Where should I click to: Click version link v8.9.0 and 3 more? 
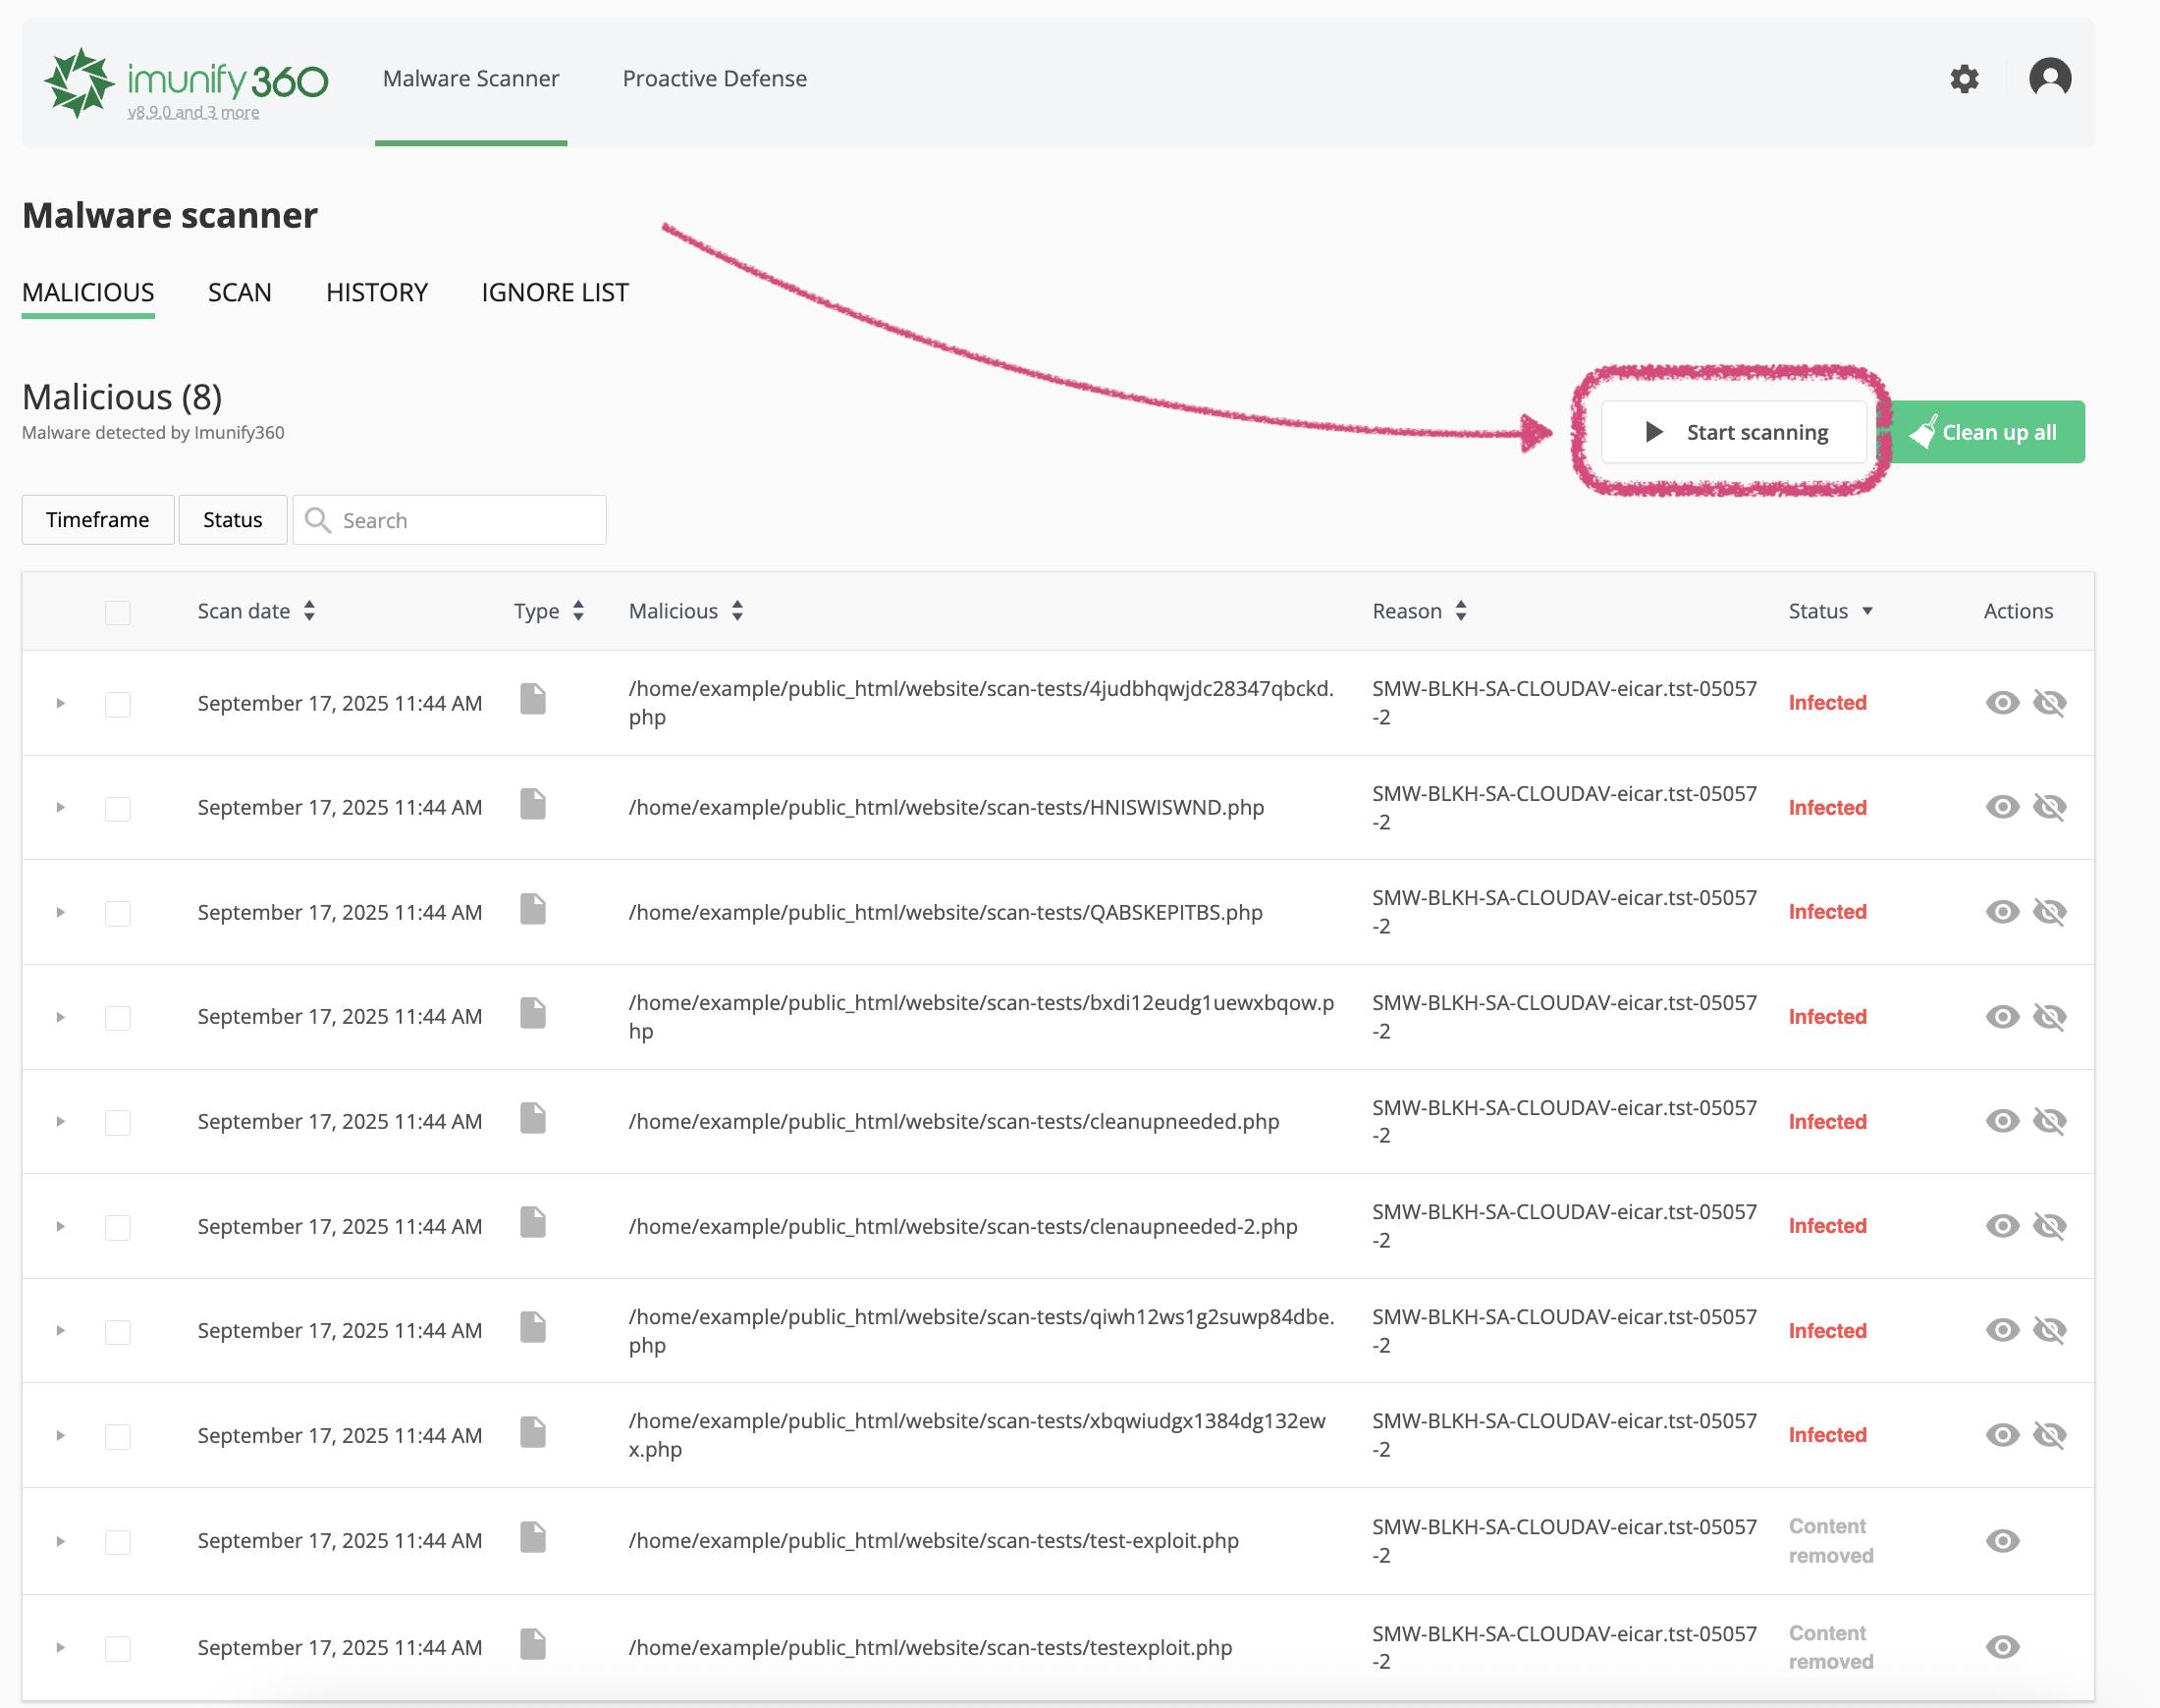(193, 113)
